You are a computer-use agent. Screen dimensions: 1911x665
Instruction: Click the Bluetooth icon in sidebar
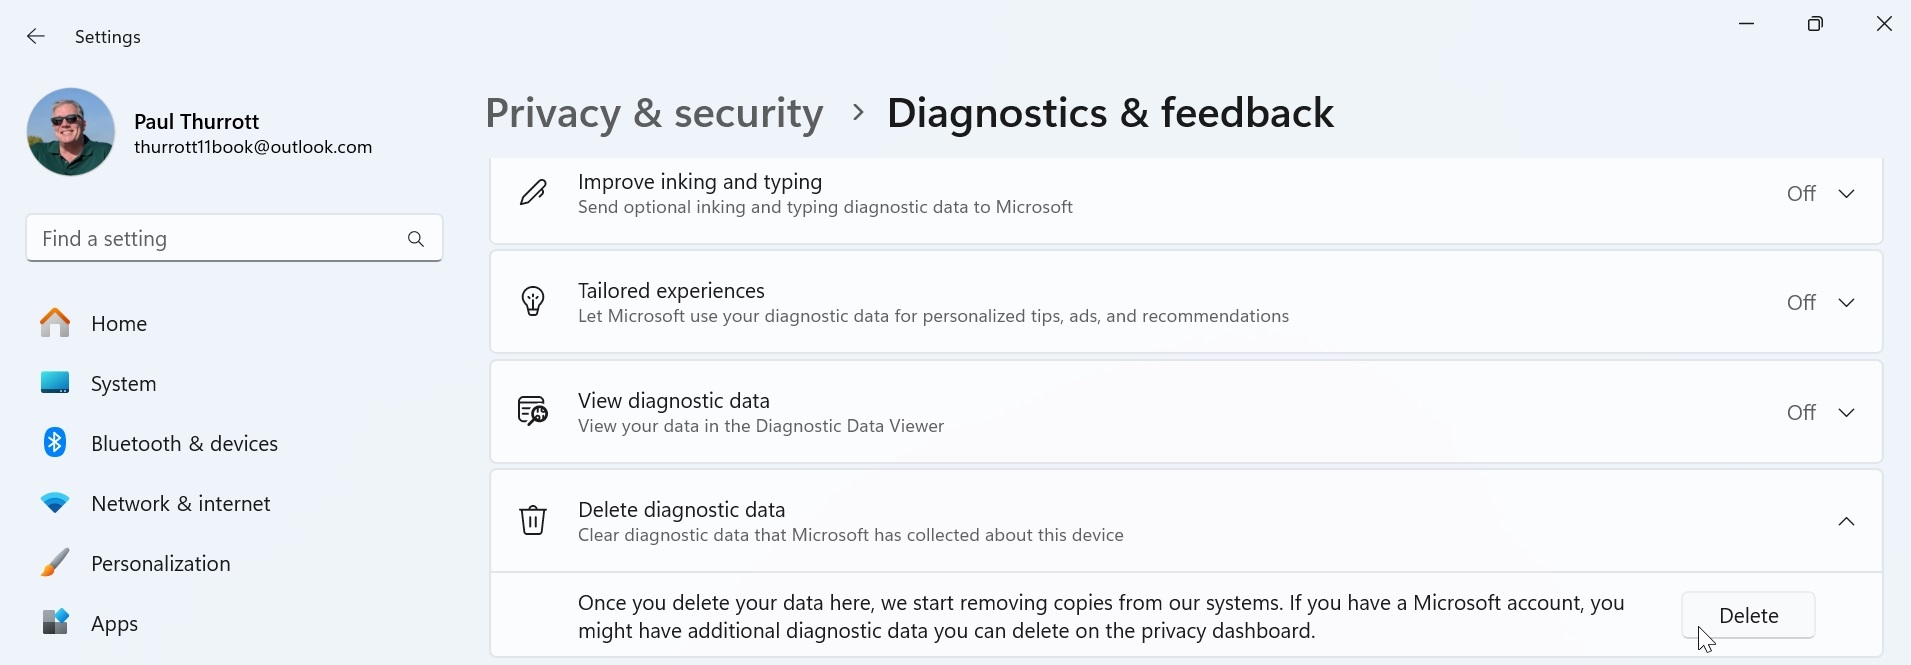click(55, 443)
